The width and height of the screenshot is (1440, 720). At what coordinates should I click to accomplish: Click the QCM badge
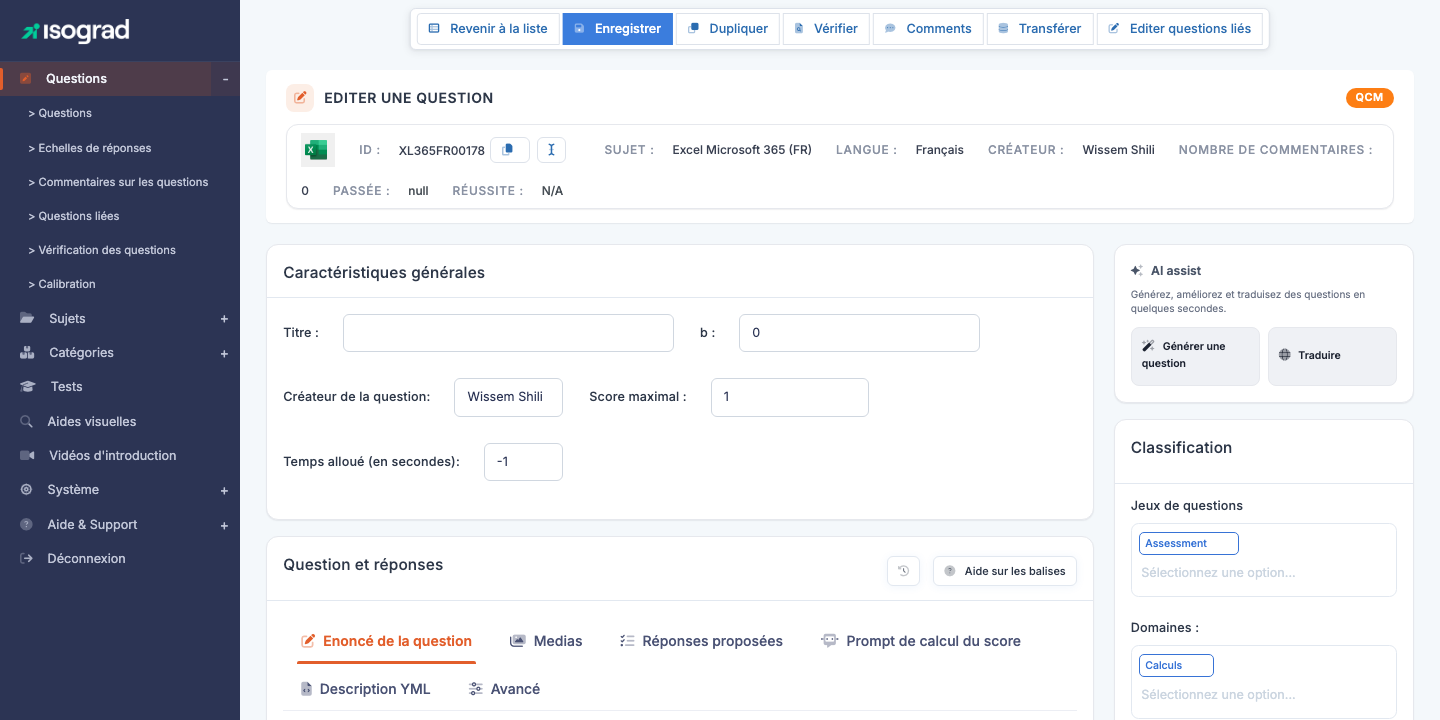(x=1370, y=98)
